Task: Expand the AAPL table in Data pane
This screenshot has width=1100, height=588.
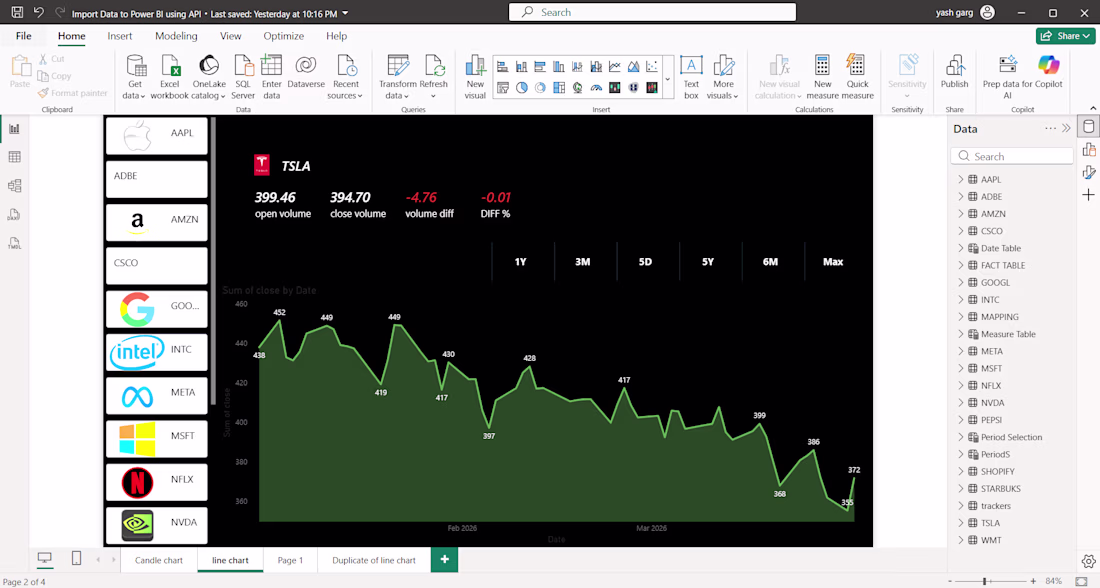Action: coord(960,180)
